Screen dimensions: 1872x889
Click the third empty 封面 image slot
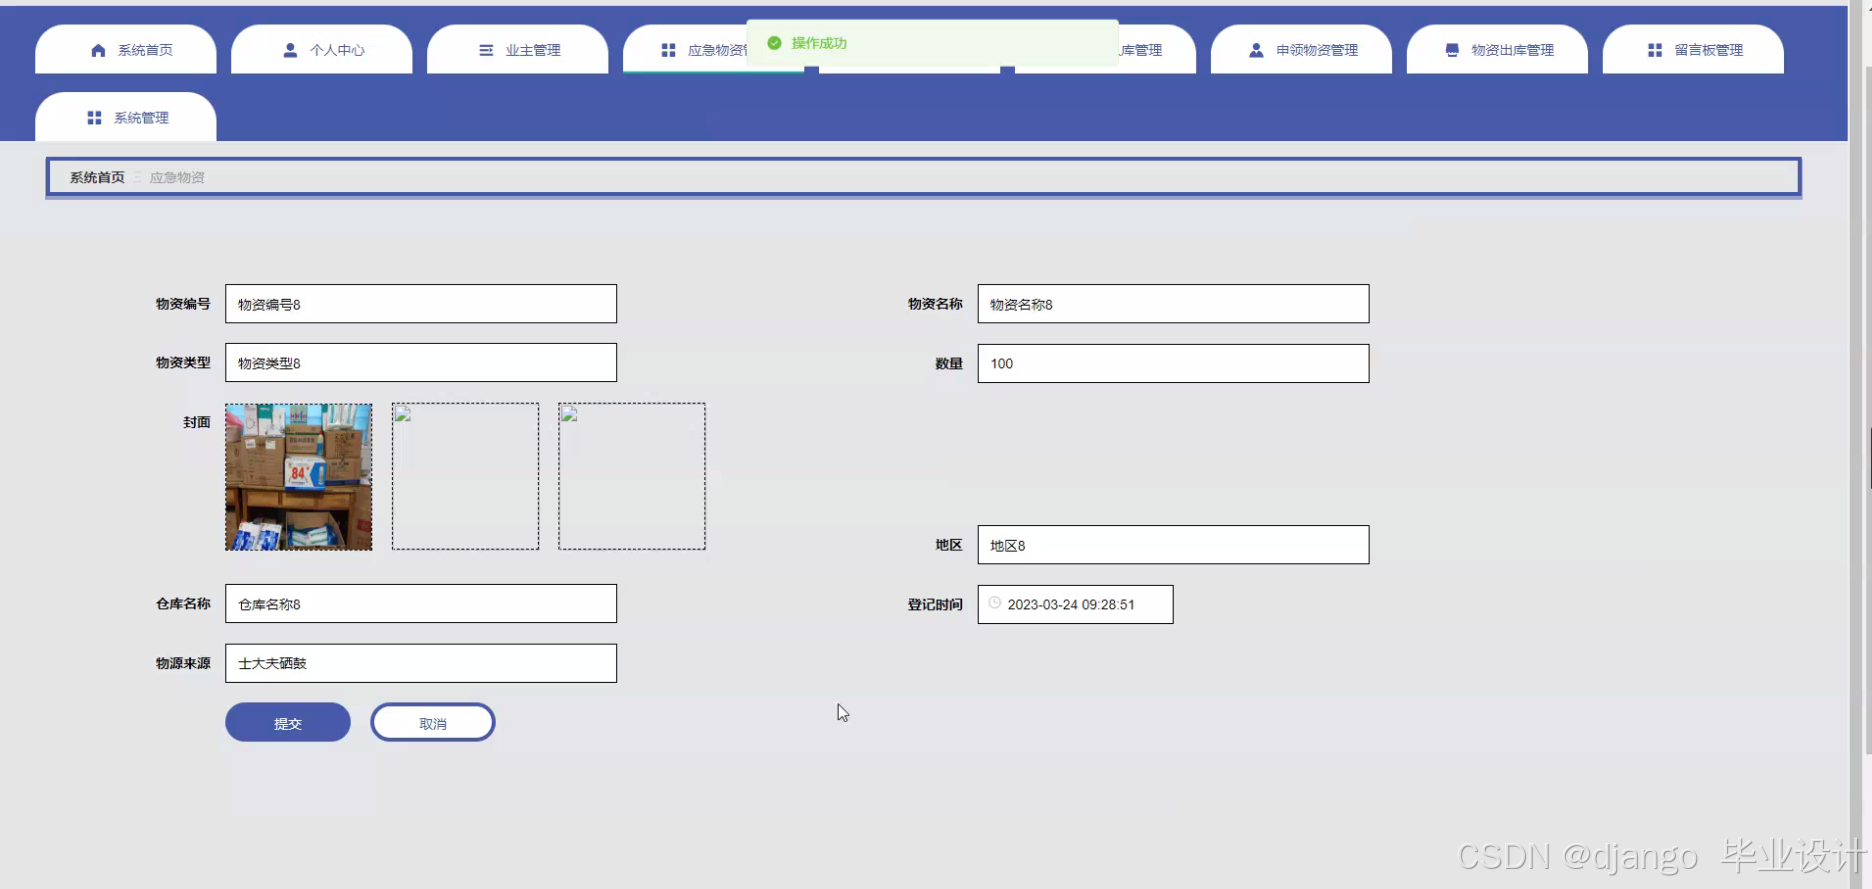click(632, 477)
